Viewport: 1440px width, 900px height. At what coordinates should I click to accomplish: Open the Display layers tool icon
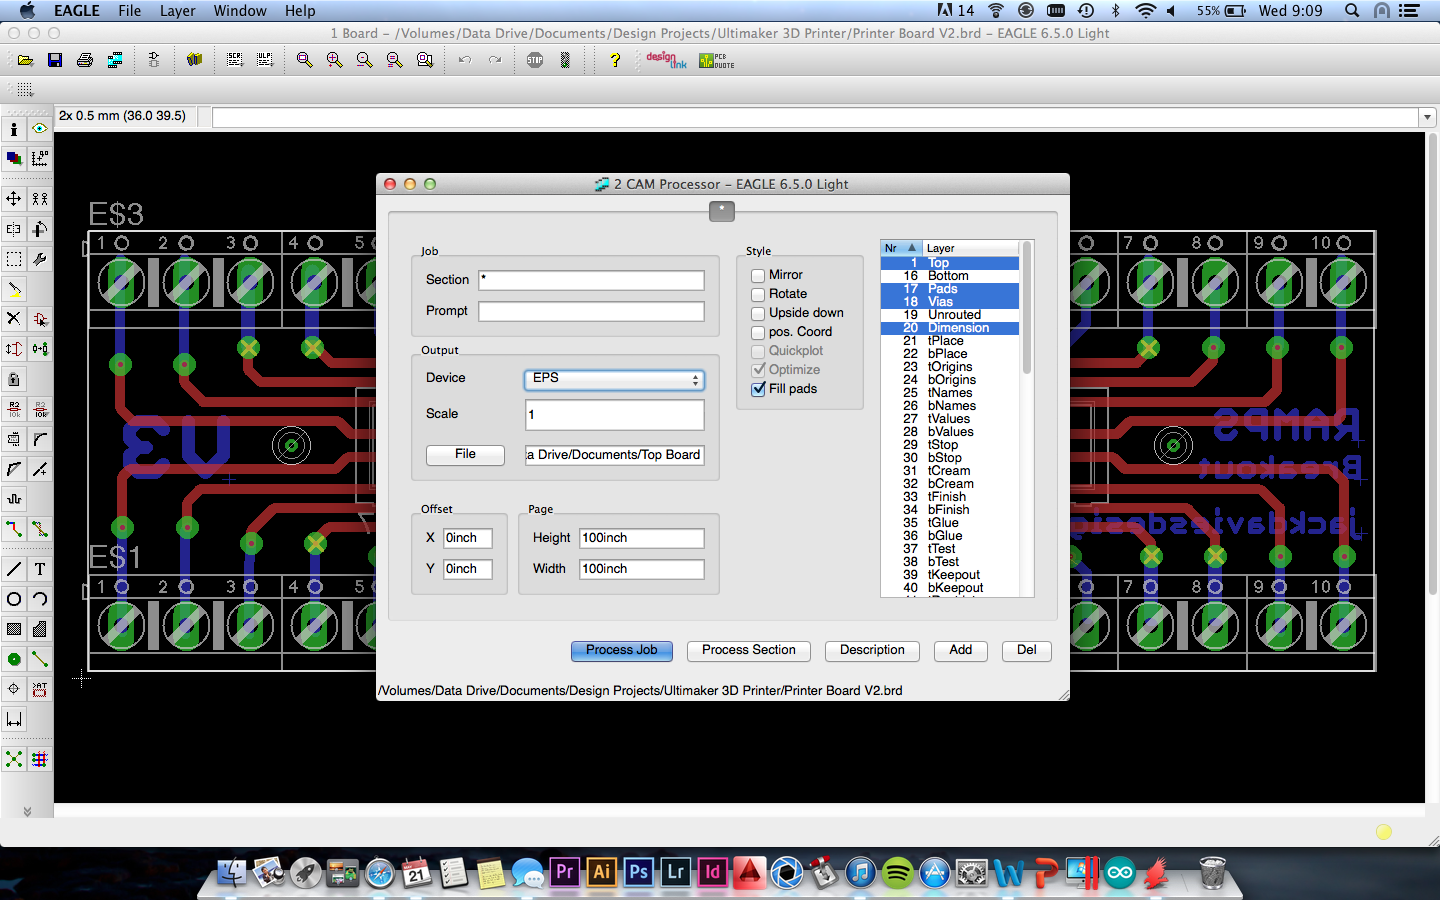[14, 158]
